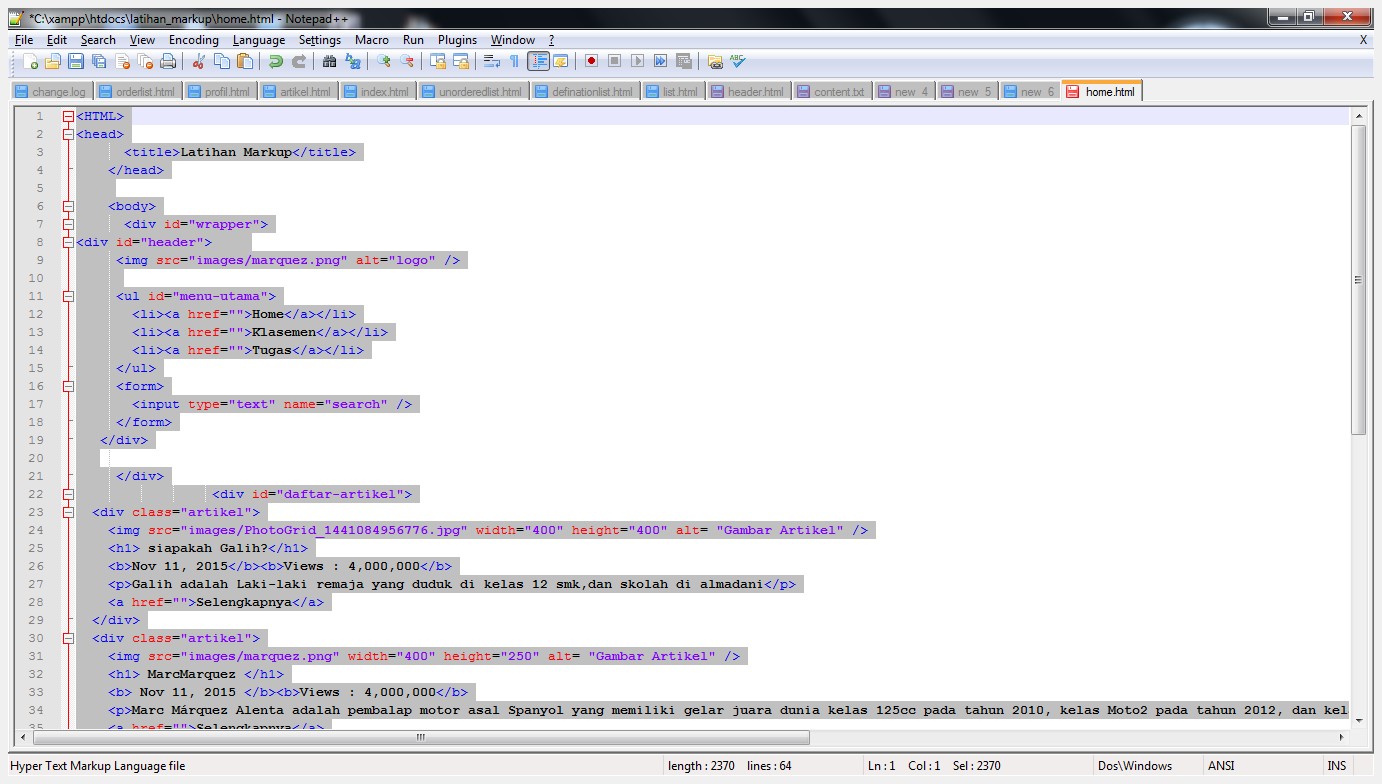The image size is (1382, 784).
Task: Switch to the artikel.html tab
Action: click(x=297, y=91)
